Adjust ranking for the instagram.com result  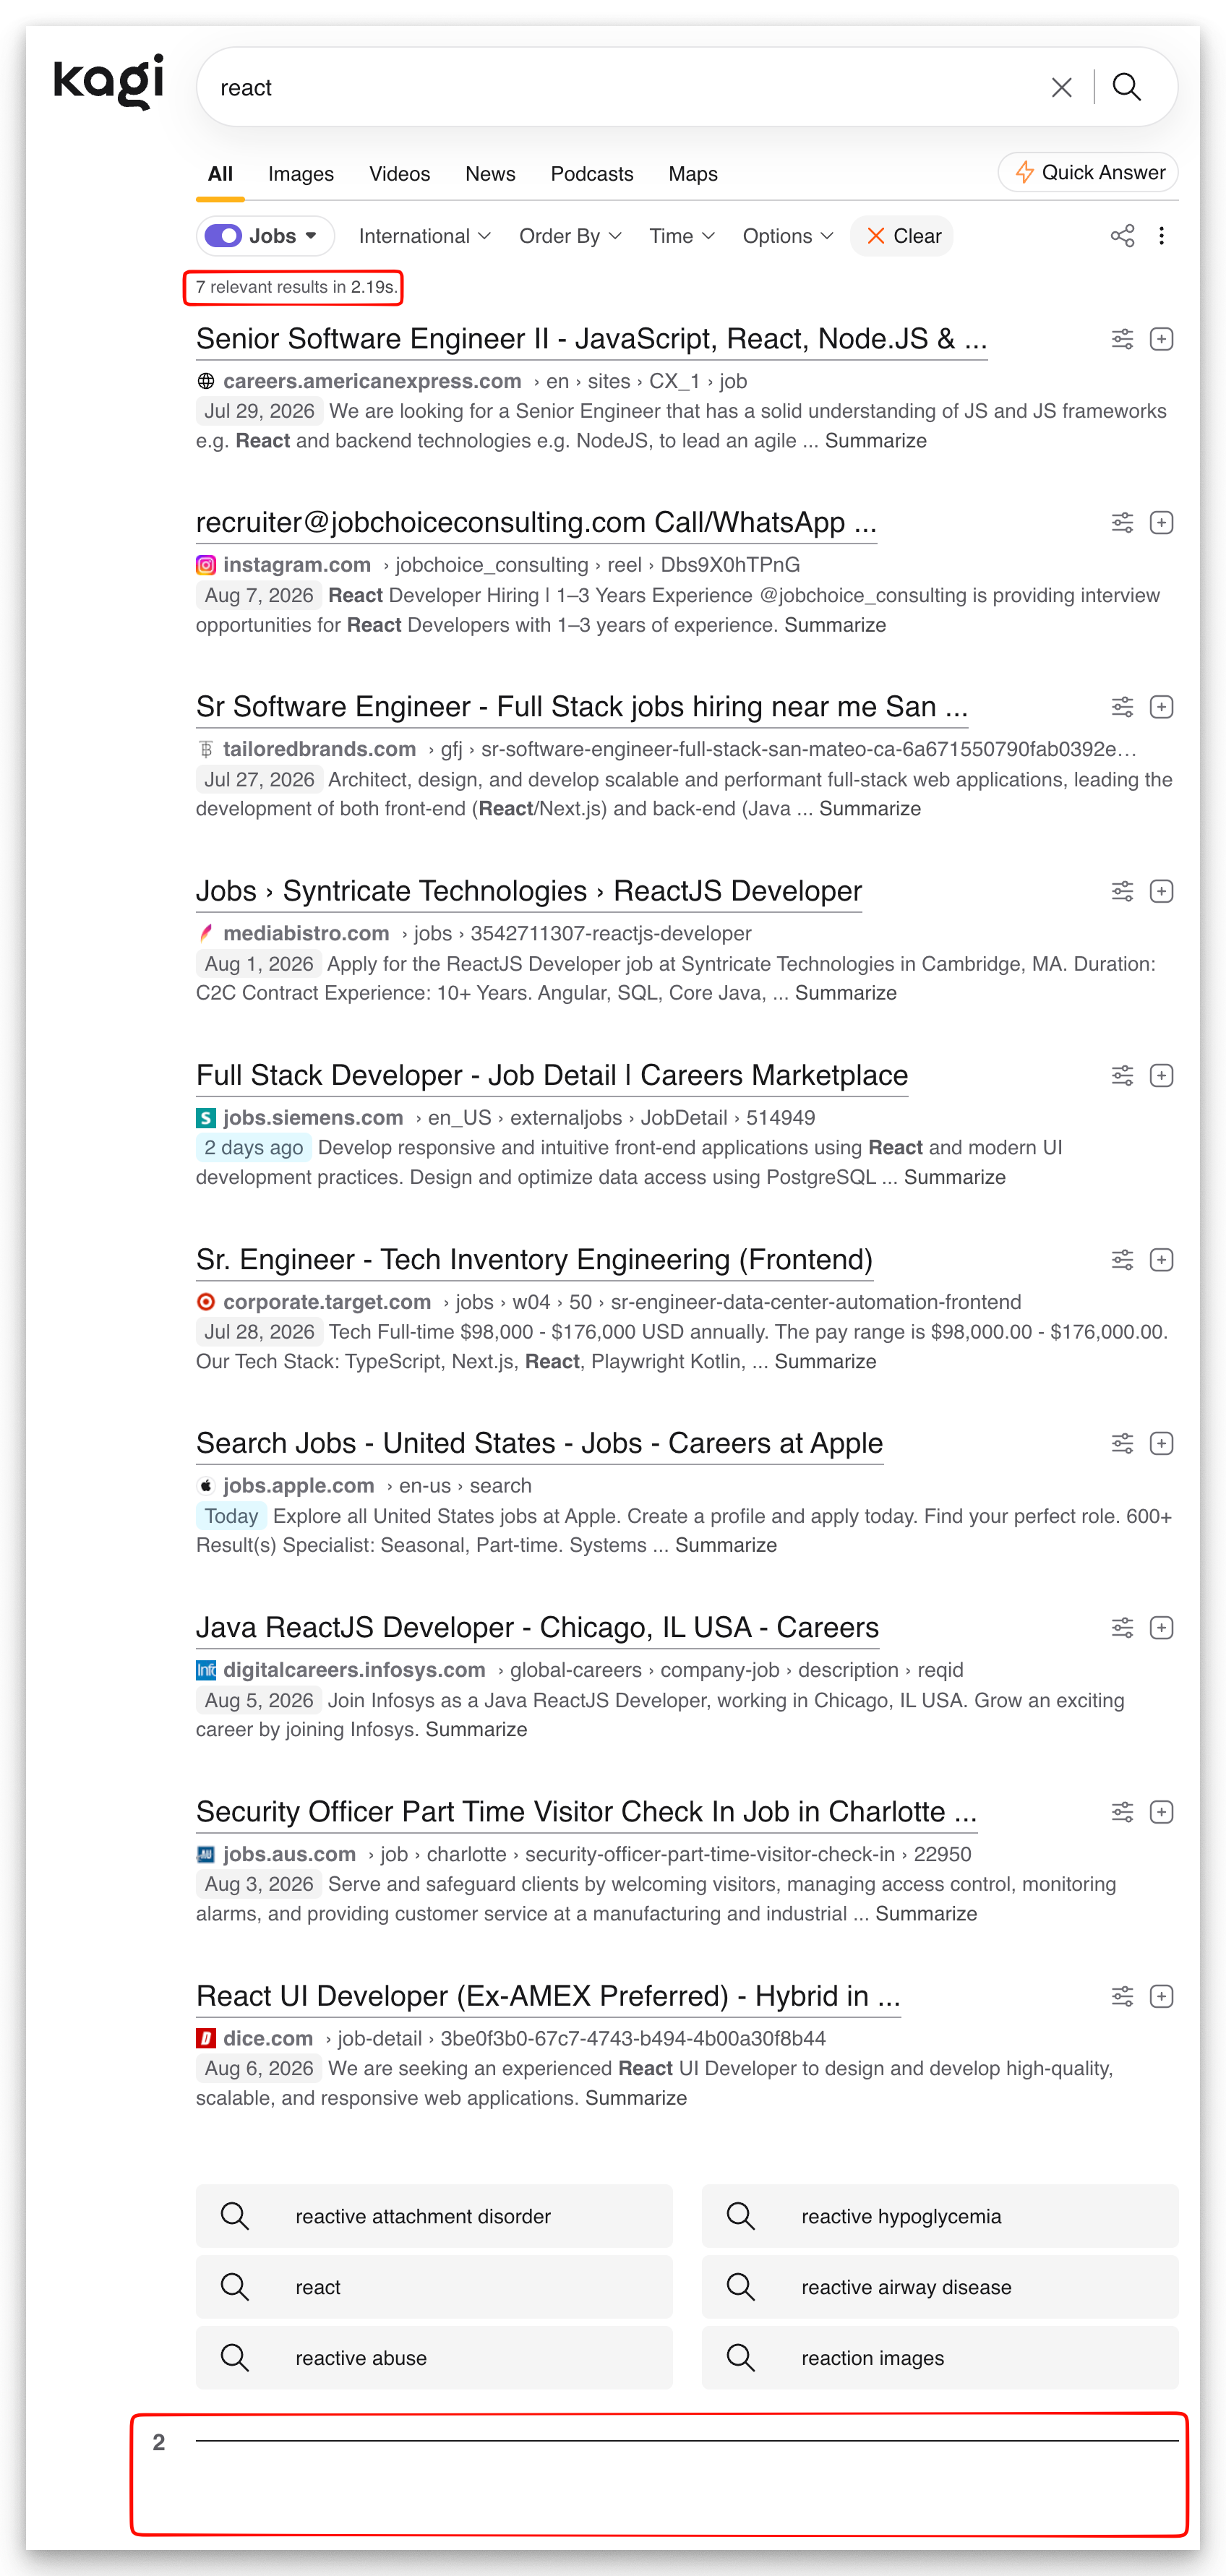[1122, 523]
